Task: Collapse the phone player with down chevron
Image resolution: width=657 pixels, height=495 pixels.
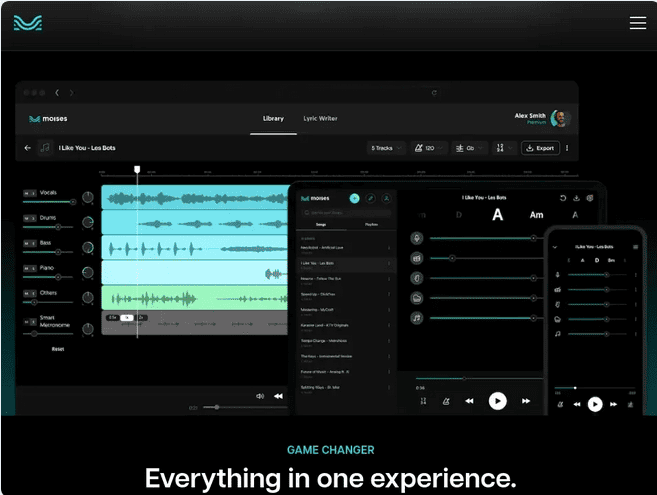Action: [x=555, y=247]
